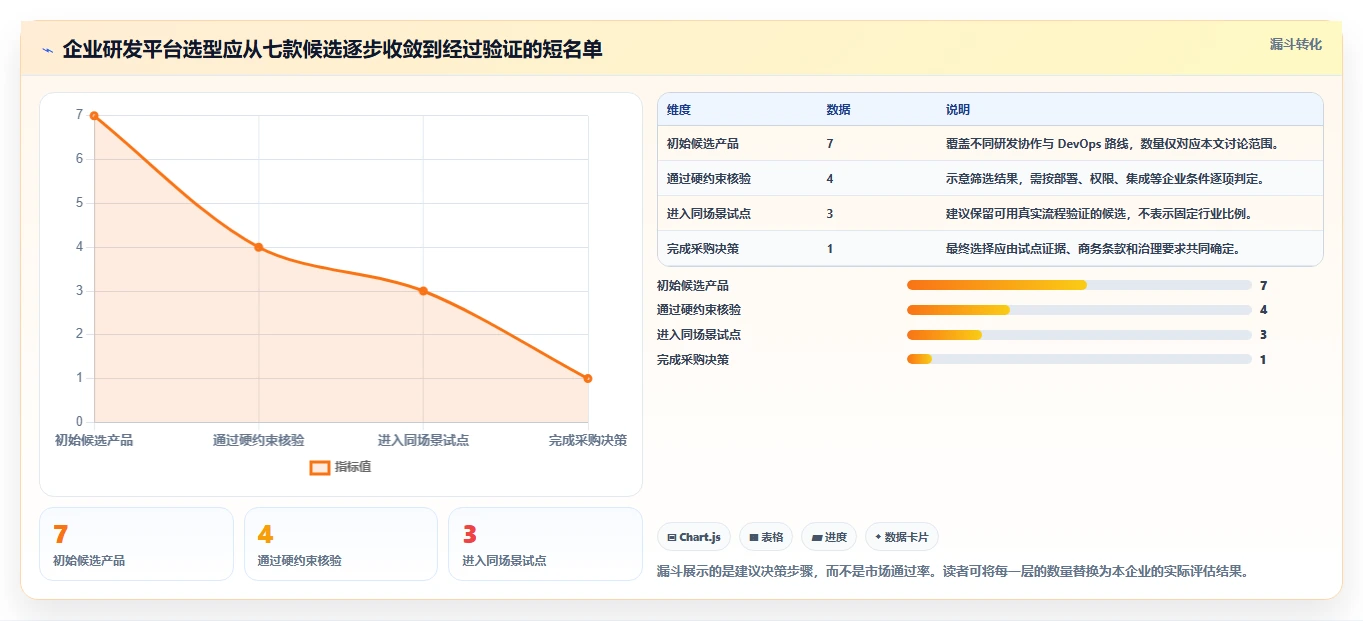Click the orange legend box for 指标值

(x=320, y=467)
